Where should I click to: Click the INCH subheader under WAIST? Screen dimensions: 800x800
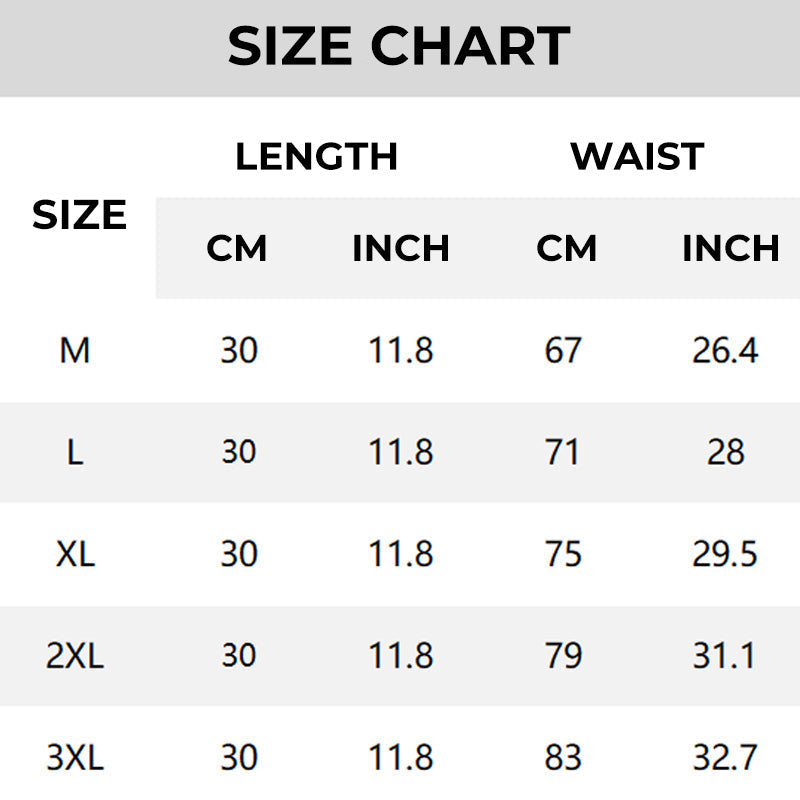click(x=730, y=248)
